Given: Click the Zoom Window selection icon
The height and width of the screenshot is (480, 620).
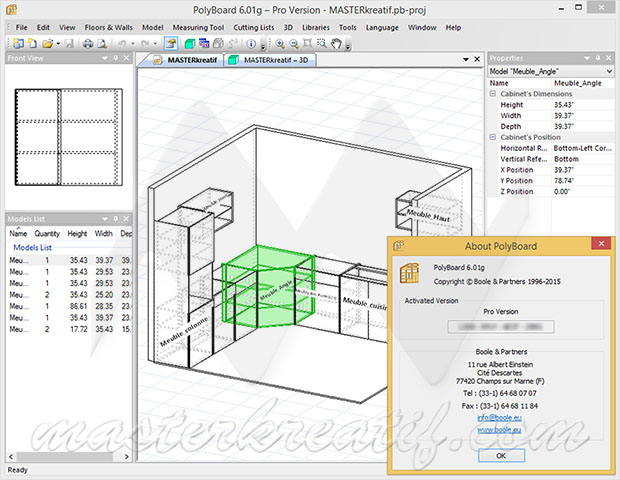Looking at the screenshot, I should [x=322, y=43].
